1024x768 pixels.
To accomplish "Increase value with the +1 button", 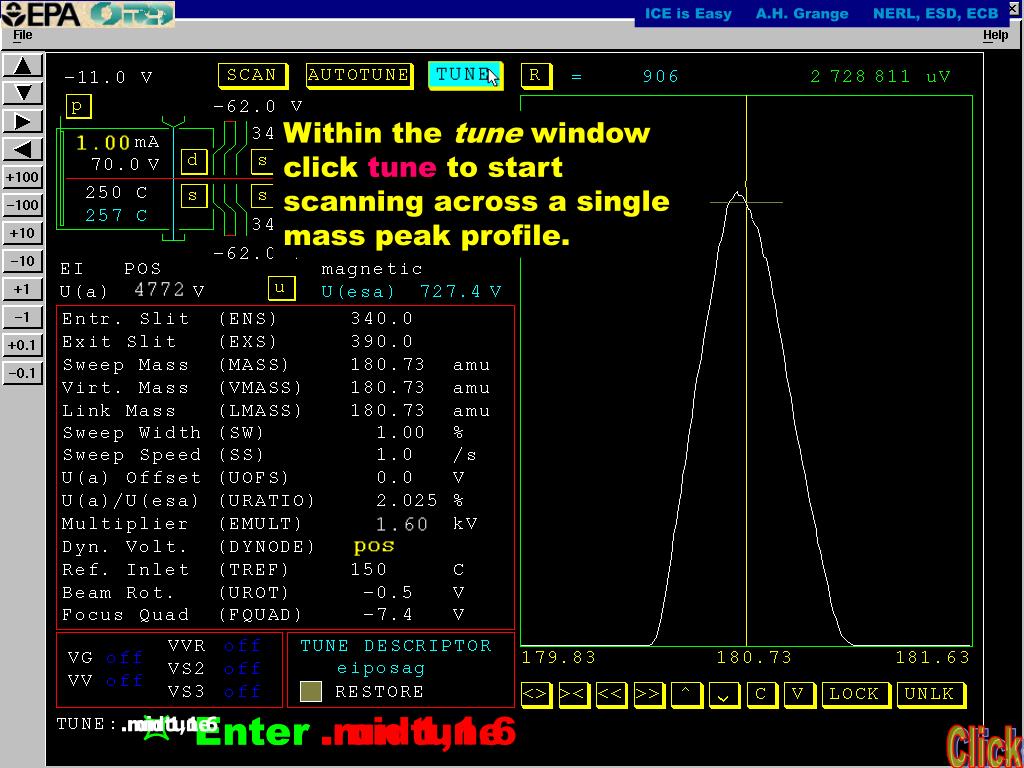I will pos(23,290).
